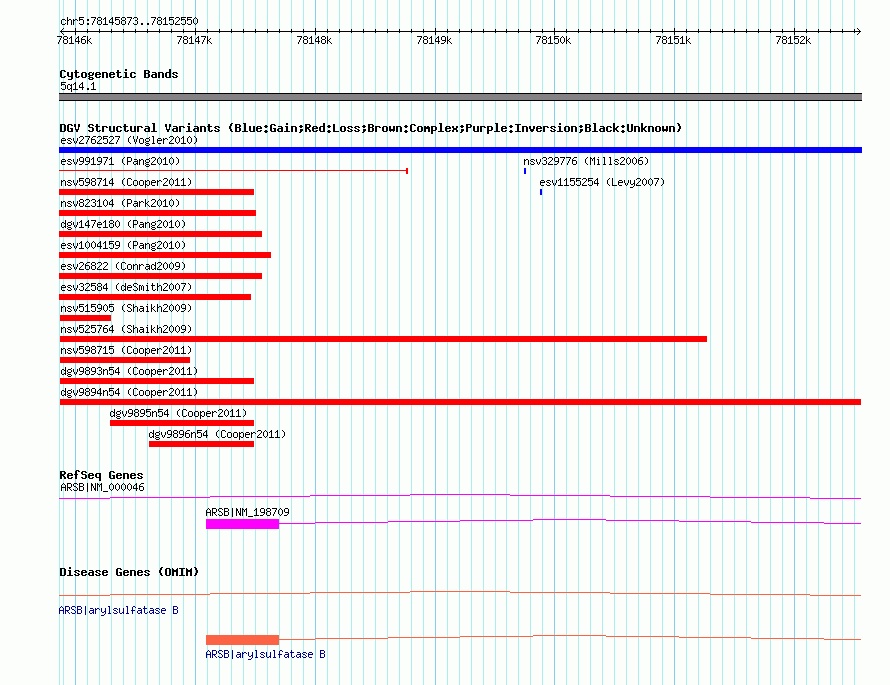The image size is (890, 685).
Task: Select dgv9895n54 (Cooper2011) variant label
Action: 178,413
